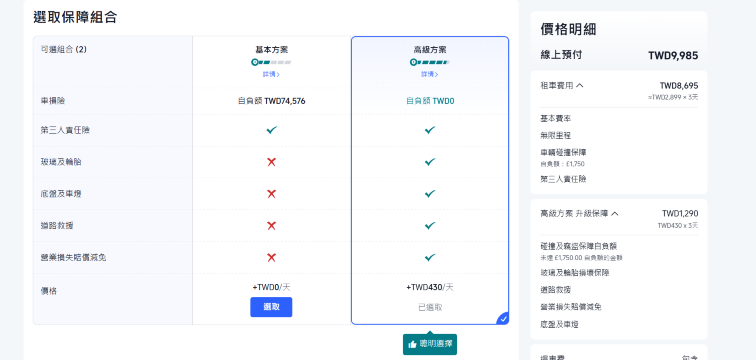This screenshot has height=360, width=756.
Task: Click the TWD9,985 online prepay total
Action: tap(673, 55)
